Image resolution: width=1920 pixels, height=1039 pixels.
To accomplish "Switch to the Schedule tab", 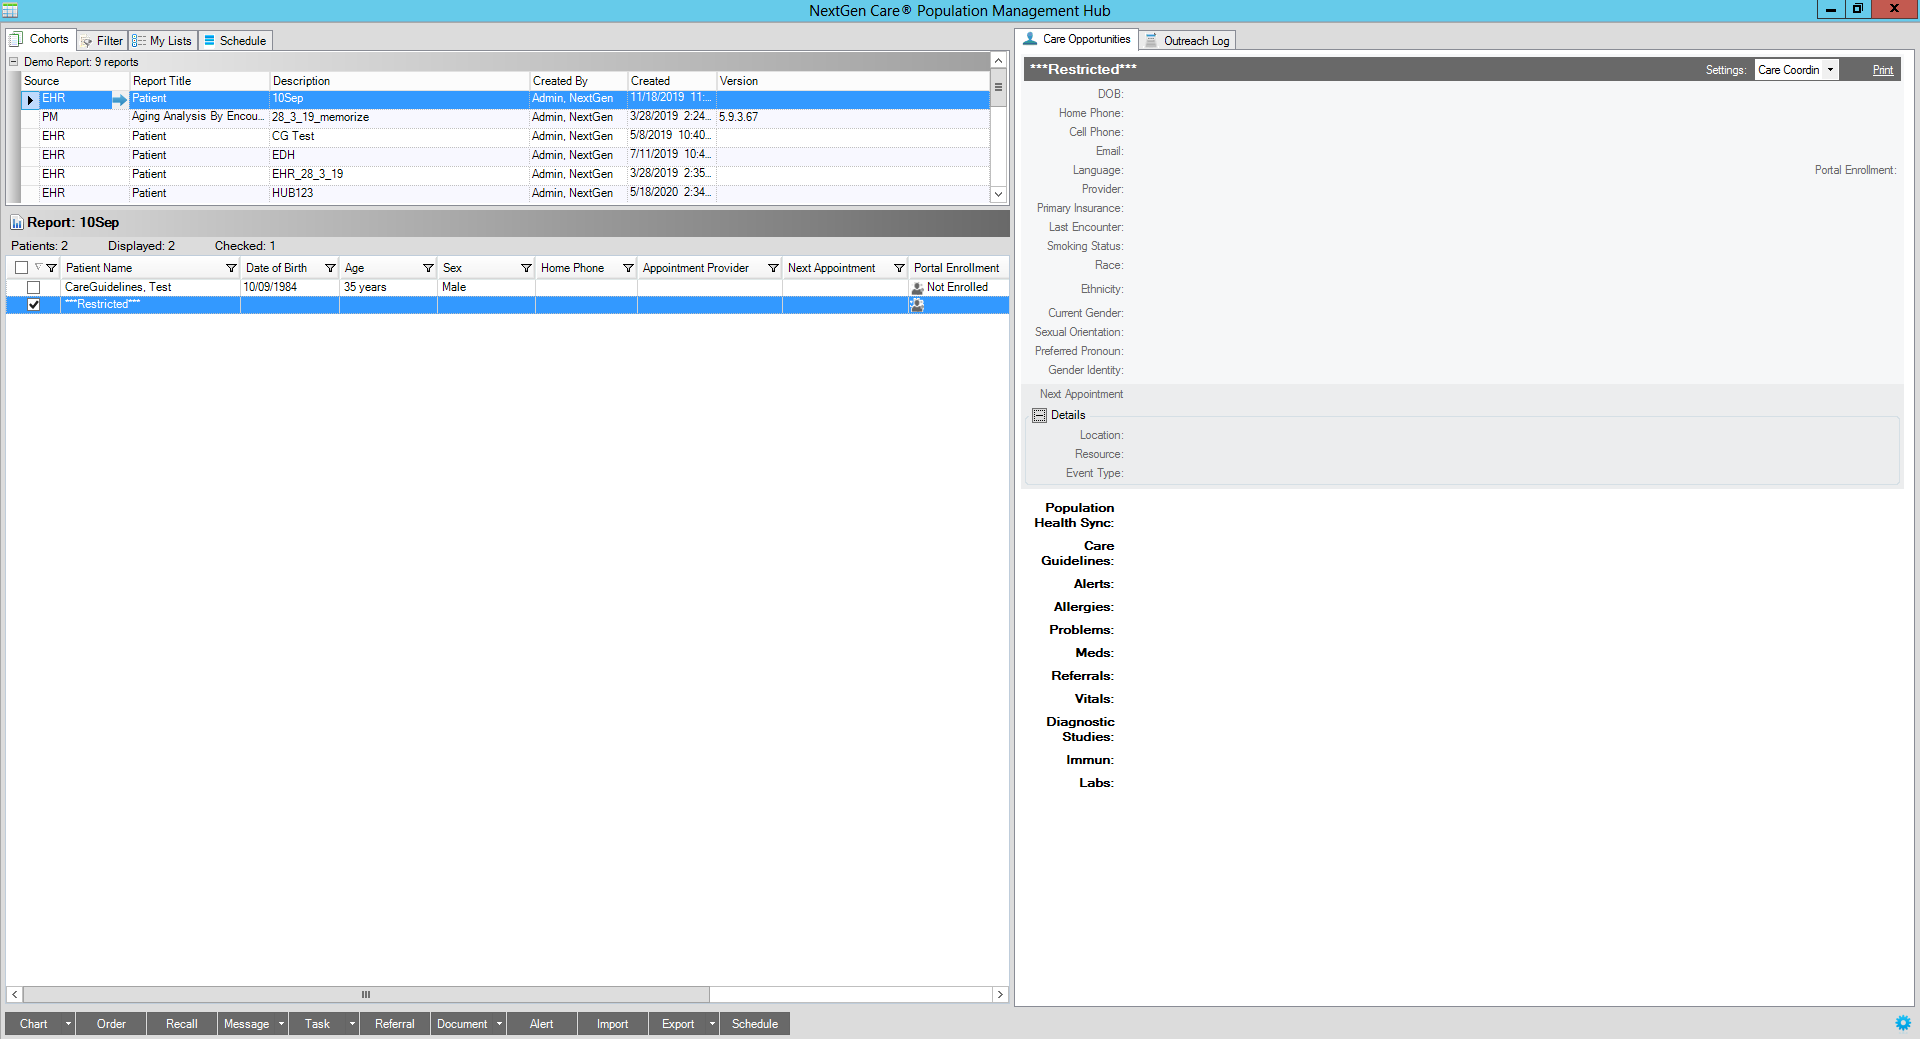I will (235, 41).
